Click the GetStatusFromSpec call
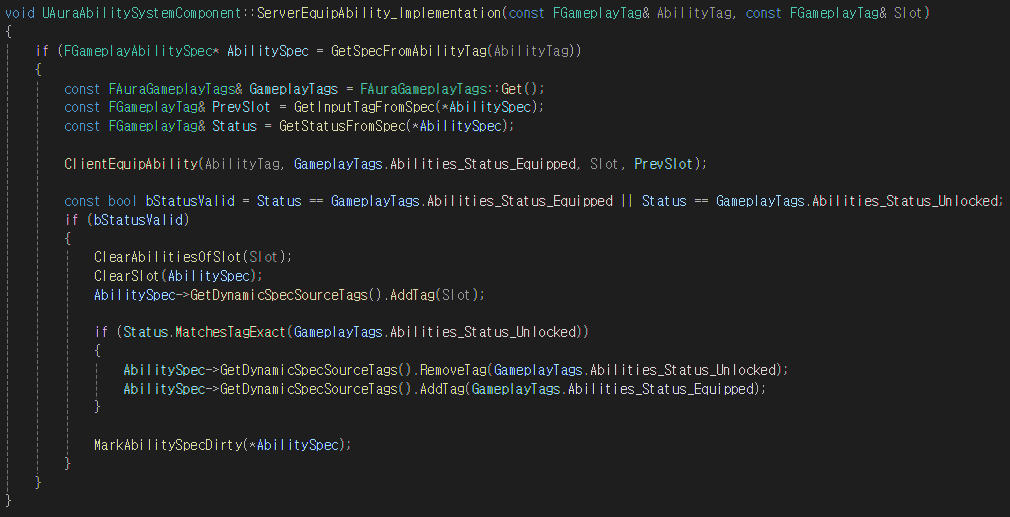 (x=342, y=126)
